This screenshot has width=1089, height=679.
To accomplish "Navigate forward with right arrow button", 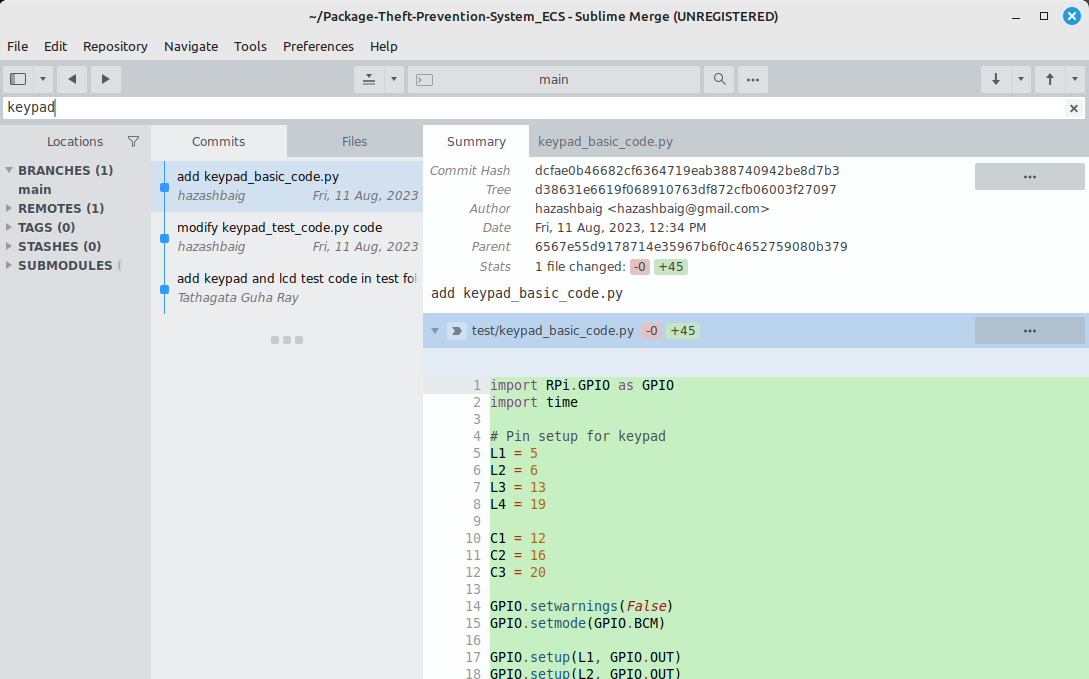I will tap(105, 79).
